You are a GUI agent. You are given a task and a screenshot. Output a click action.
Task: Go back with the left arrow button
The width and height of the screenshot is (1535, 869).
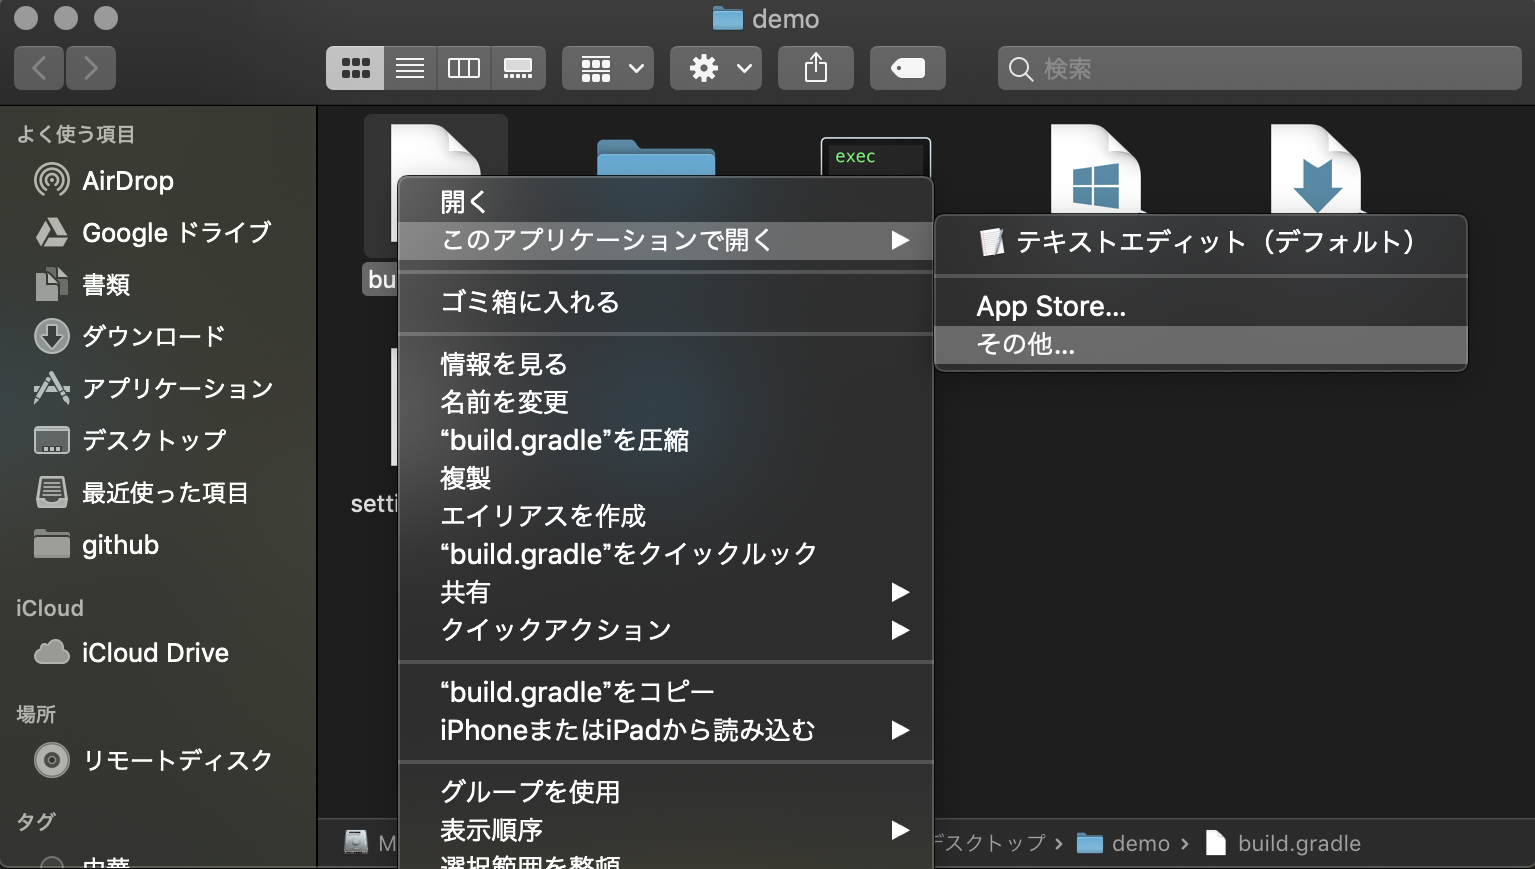[x=39, y=68]
